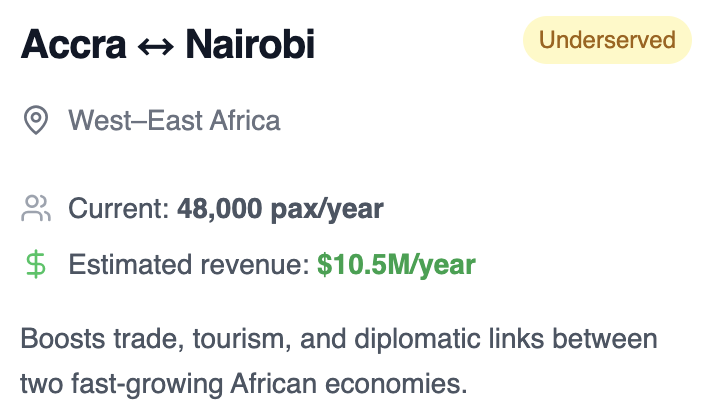Click the word trade in the description
Screen dimensions: 710x420
pyautogui.click(x=149, y=339)
